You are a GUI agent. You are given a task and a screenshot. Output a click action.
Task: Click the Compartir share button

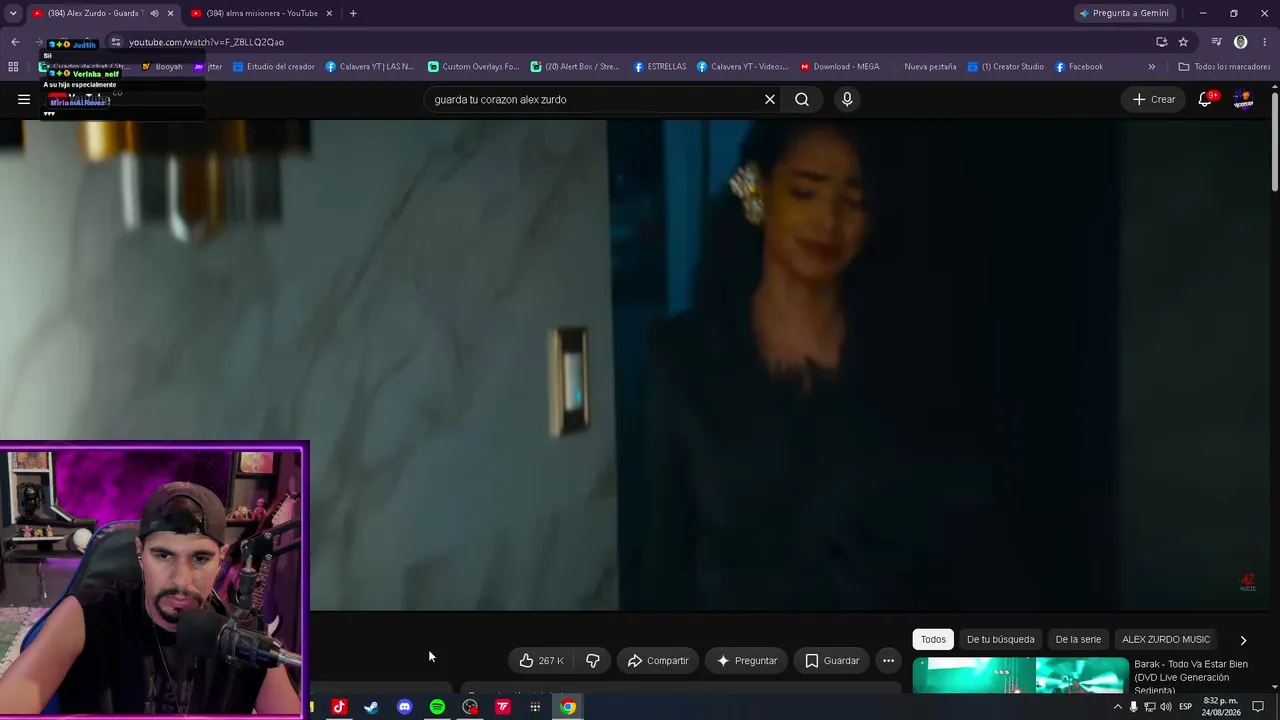(658, 660)
